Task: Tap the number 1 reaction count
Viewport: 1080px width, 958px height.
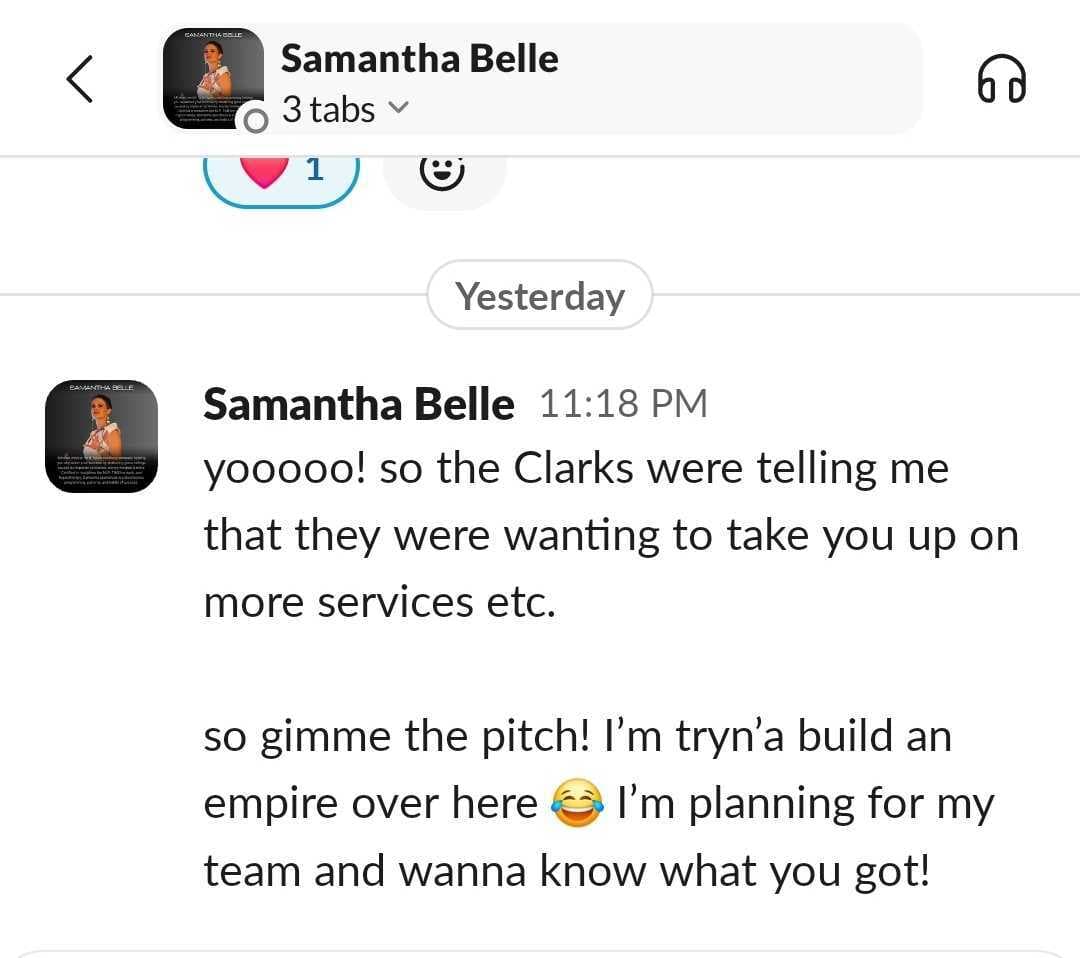Action: 315,169
